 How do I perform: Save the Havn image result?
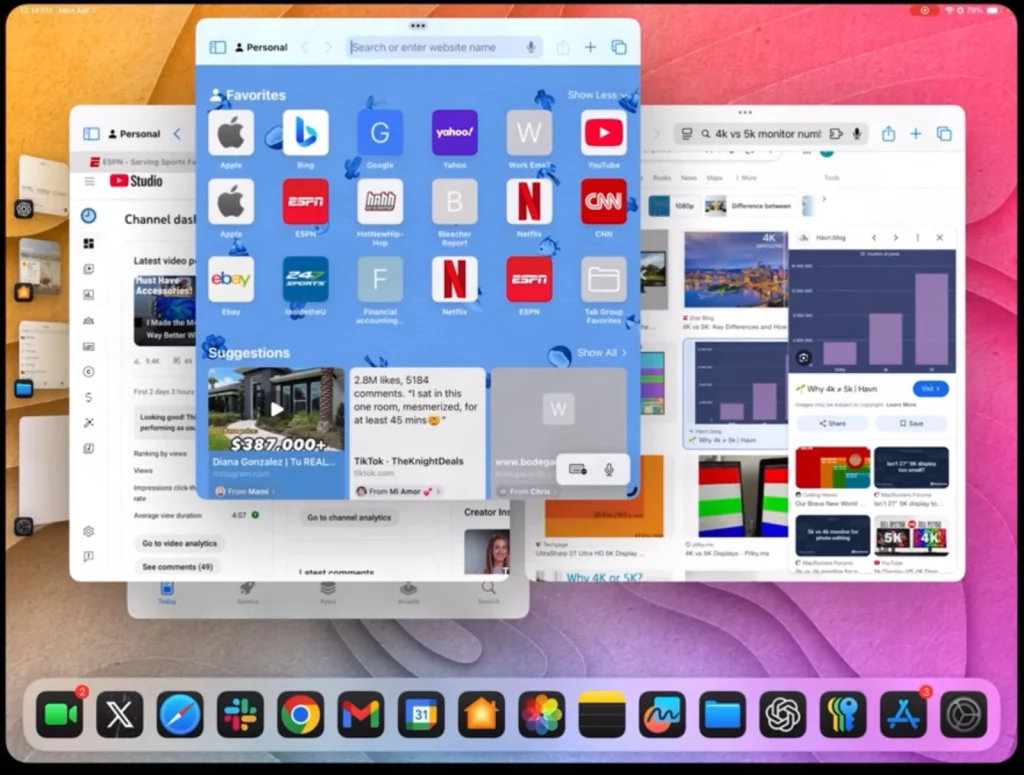[x=912, y=424]
